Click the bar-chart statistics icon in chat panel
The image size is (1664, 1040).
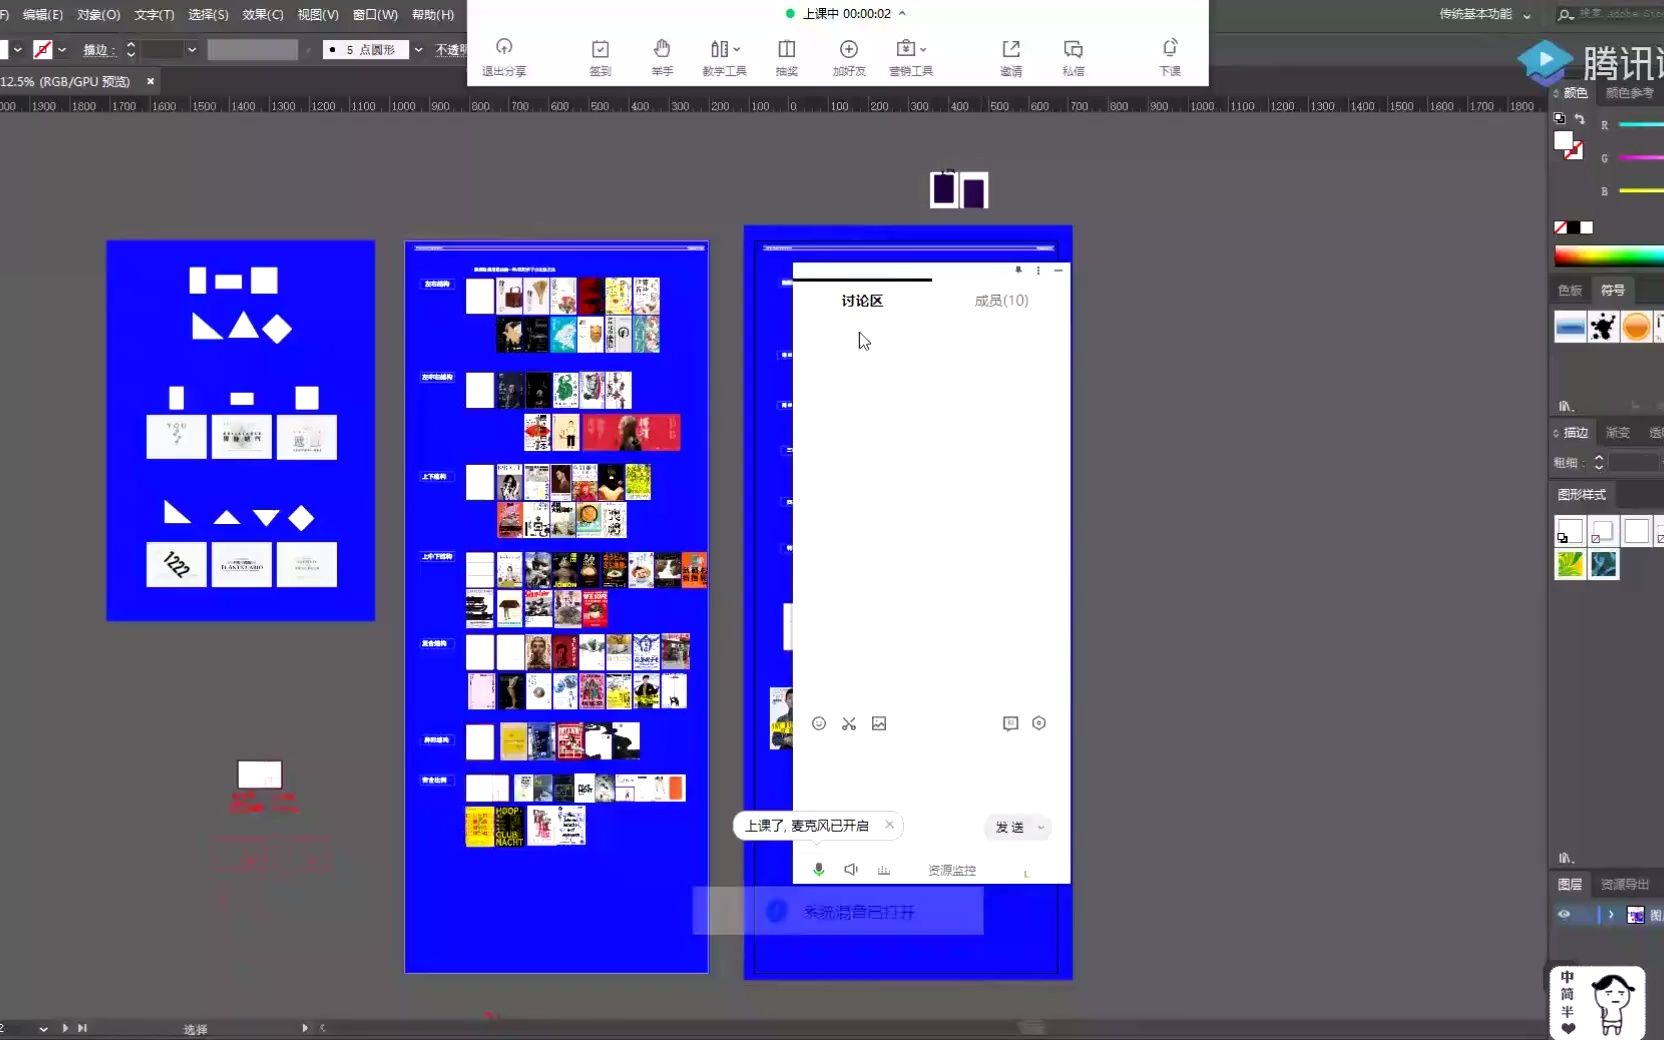(884, 870)
